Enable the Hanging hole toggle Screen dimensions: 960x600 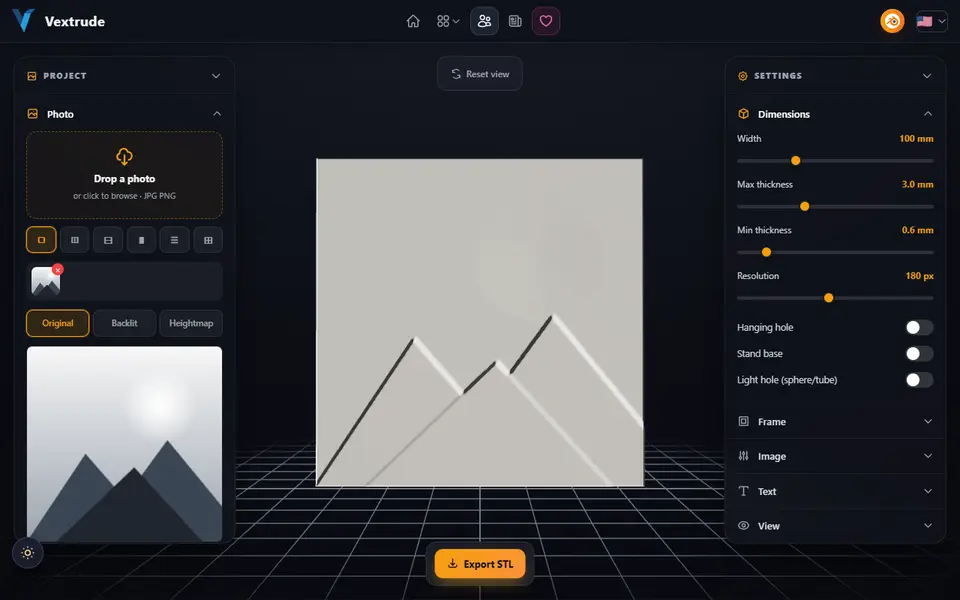tap(919, 328)
